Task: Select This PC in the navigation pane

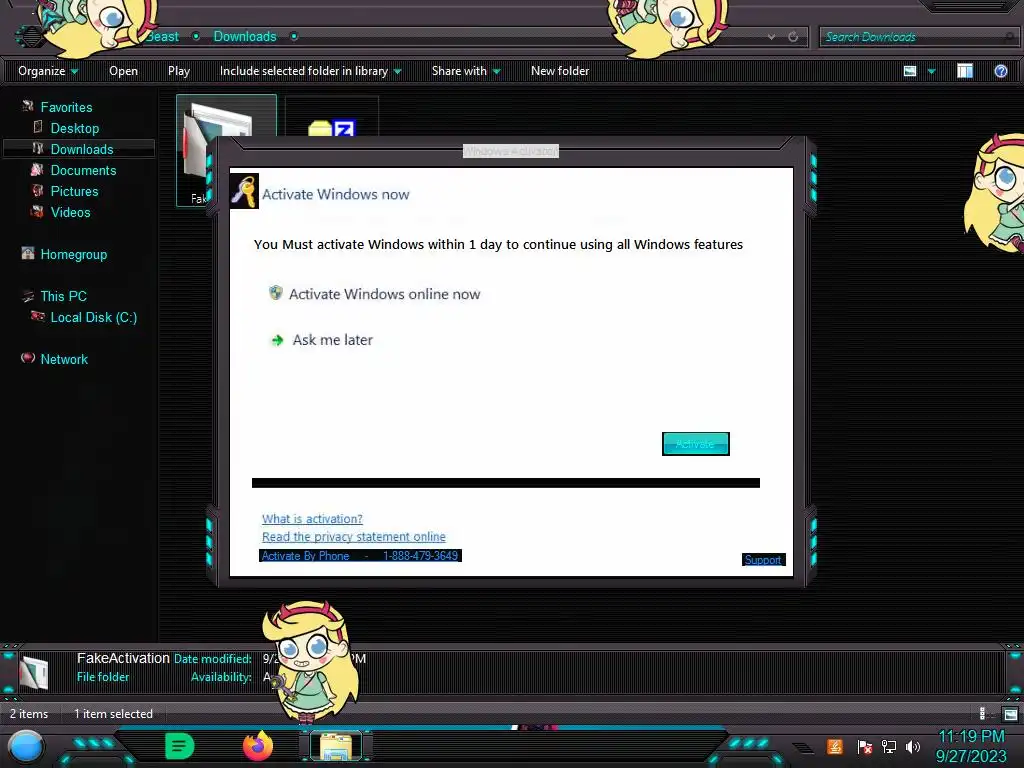Action: click(x=63, y=296)
